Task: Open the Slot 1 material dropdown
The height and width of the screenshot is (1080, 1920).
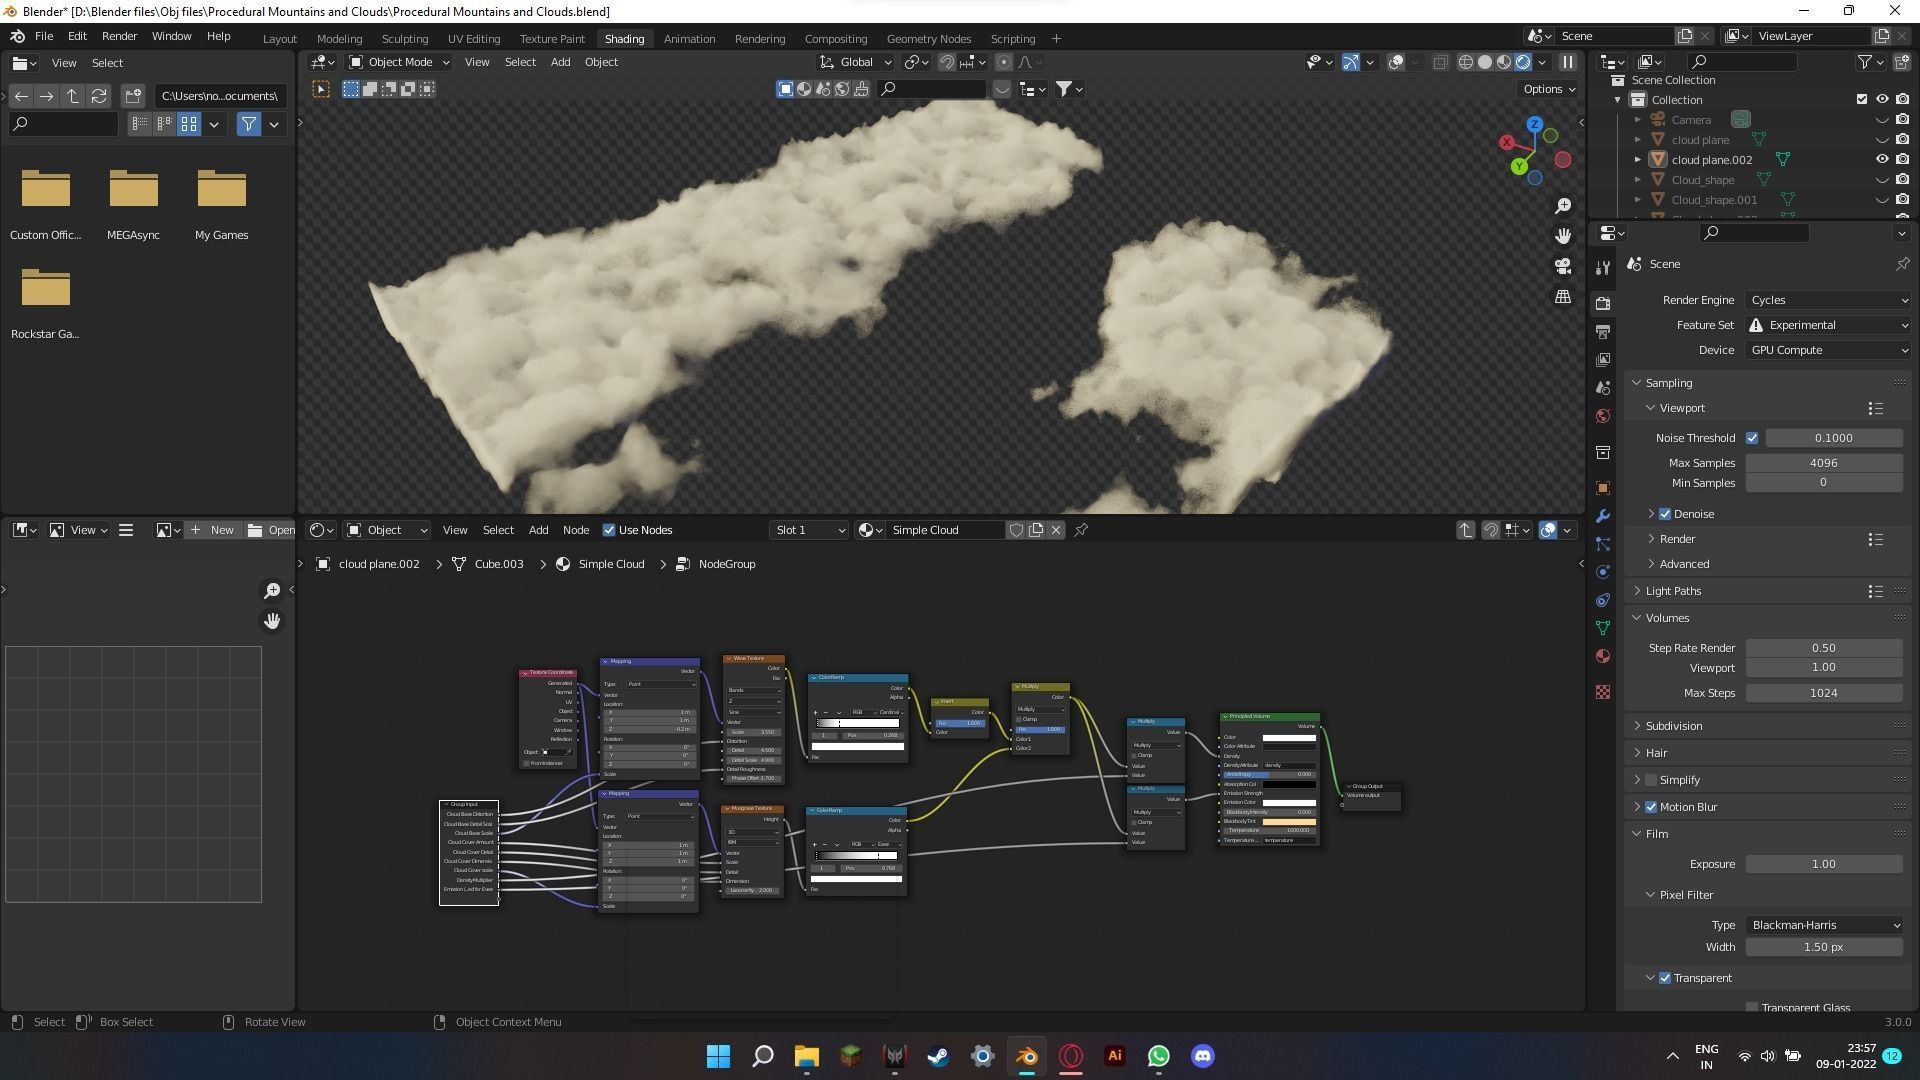Action: pos(809,530)
